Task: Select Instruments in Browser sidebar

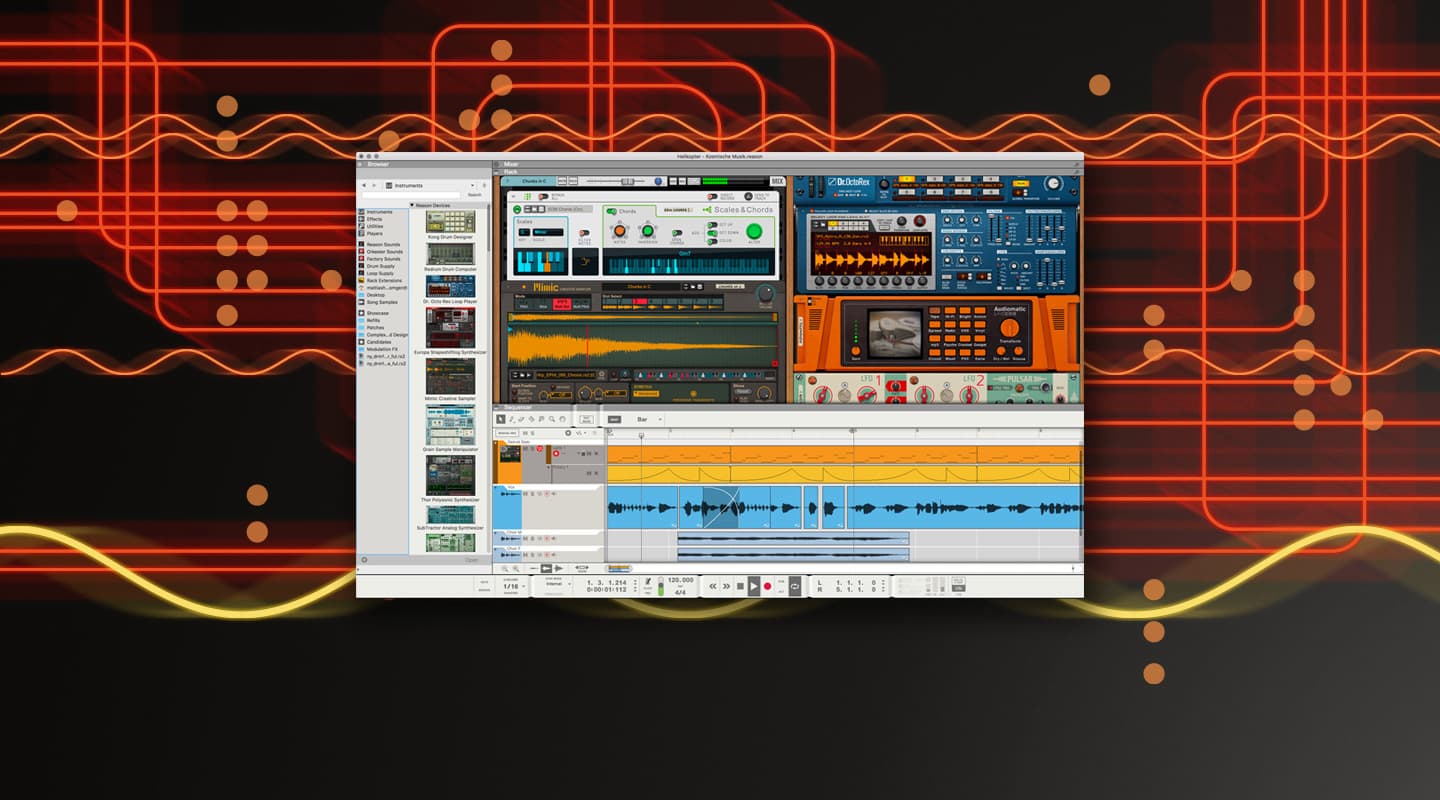Action: [x=379, y=212]
